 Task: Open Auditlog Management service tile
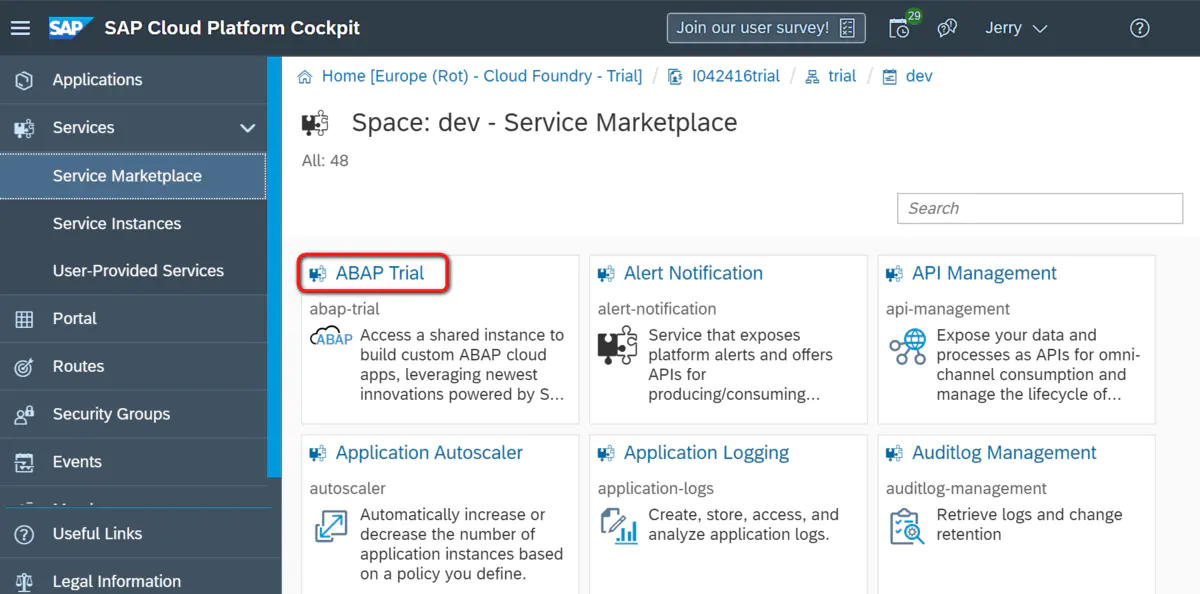tap(1004, 453)
